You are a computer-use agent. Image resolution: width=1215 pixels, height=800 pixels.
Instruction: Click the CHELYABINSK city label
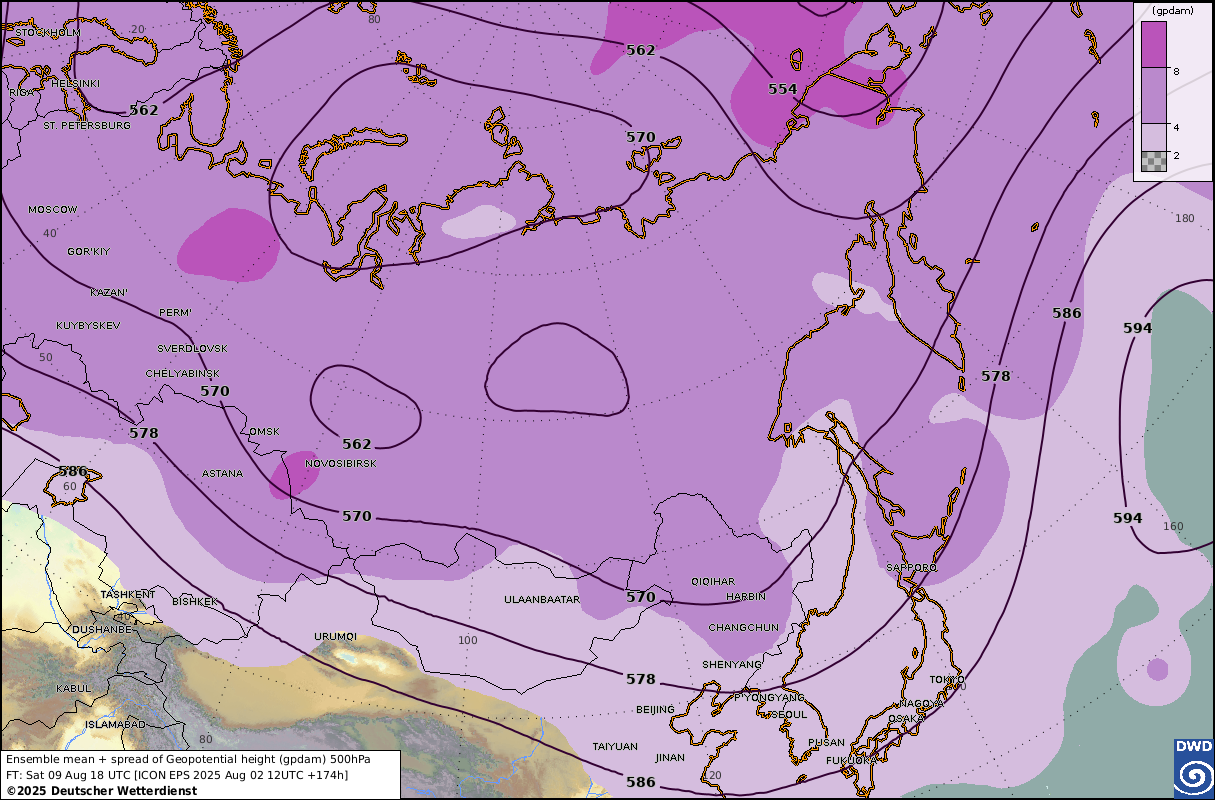[x=180, y=373]
